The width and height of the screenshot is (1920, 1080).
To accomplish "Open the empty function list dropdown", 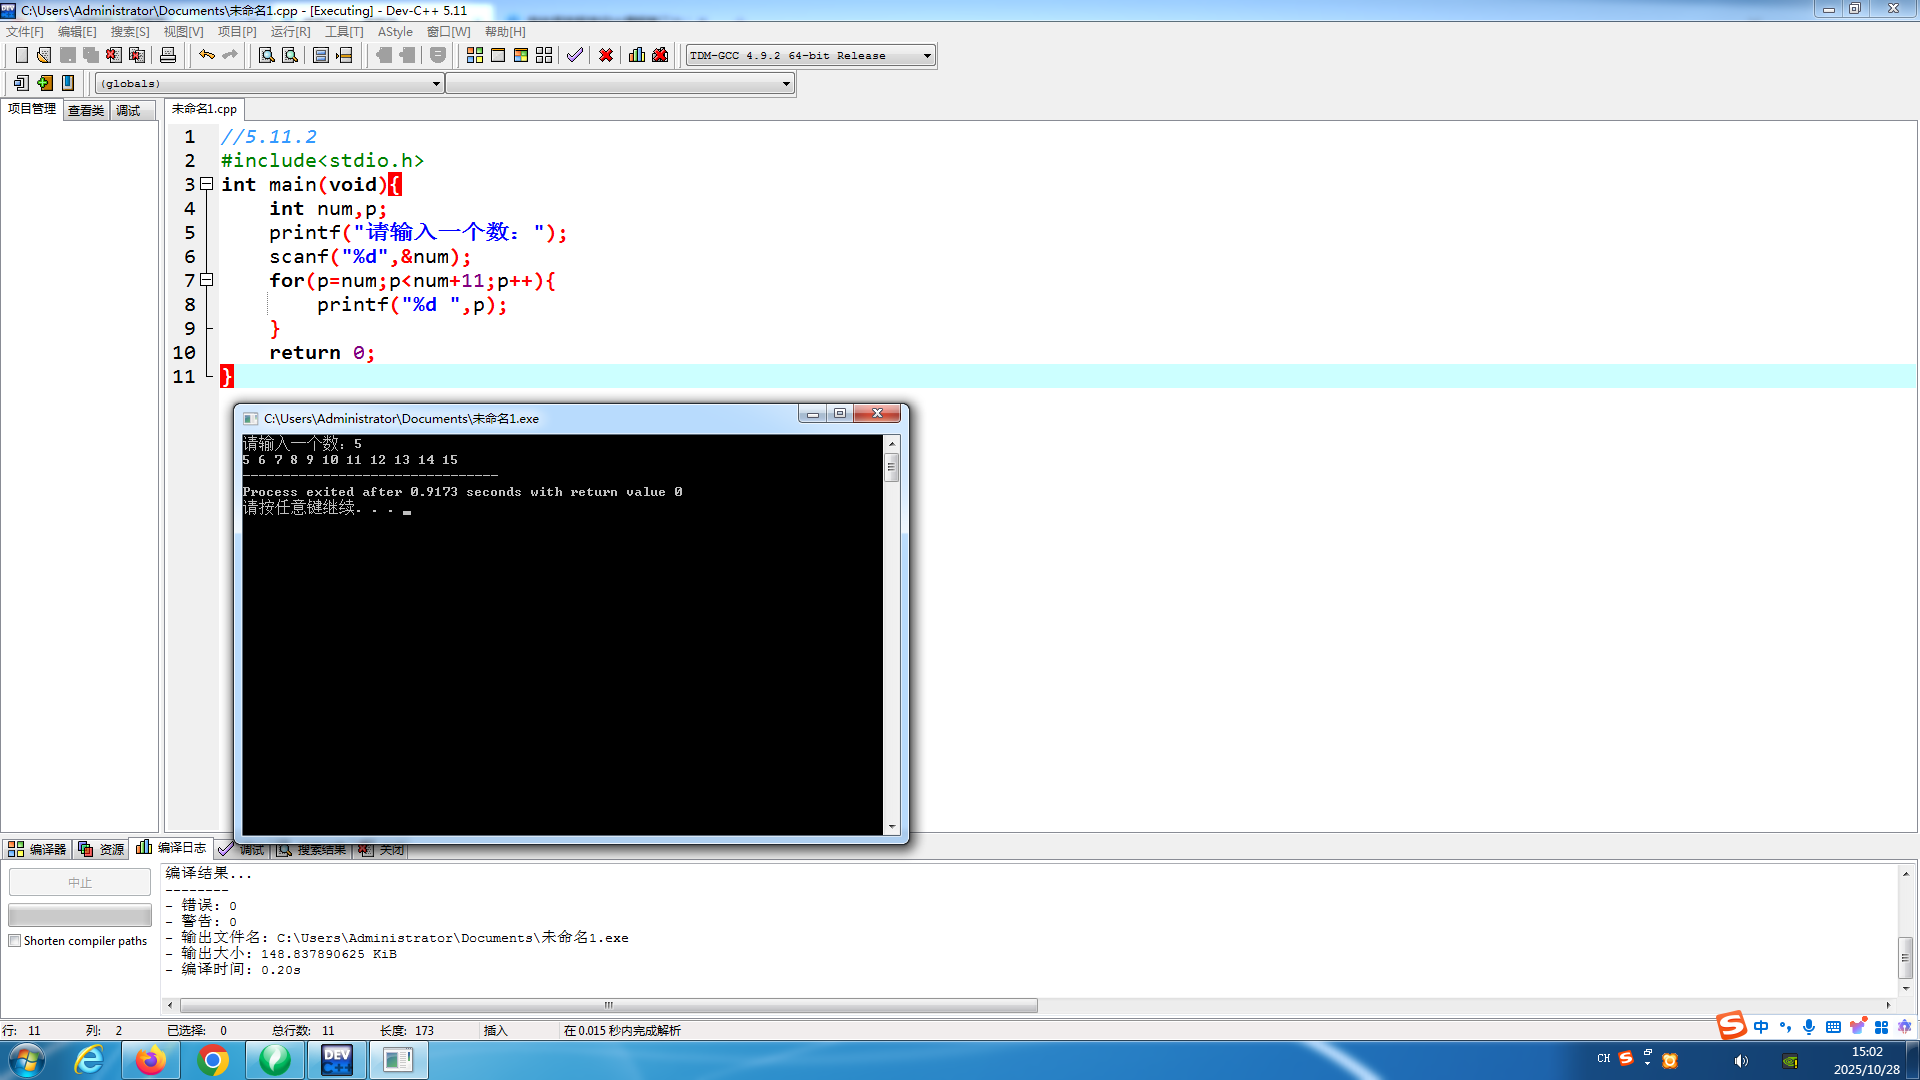I will pyautogui.click(x=786, y=84).
